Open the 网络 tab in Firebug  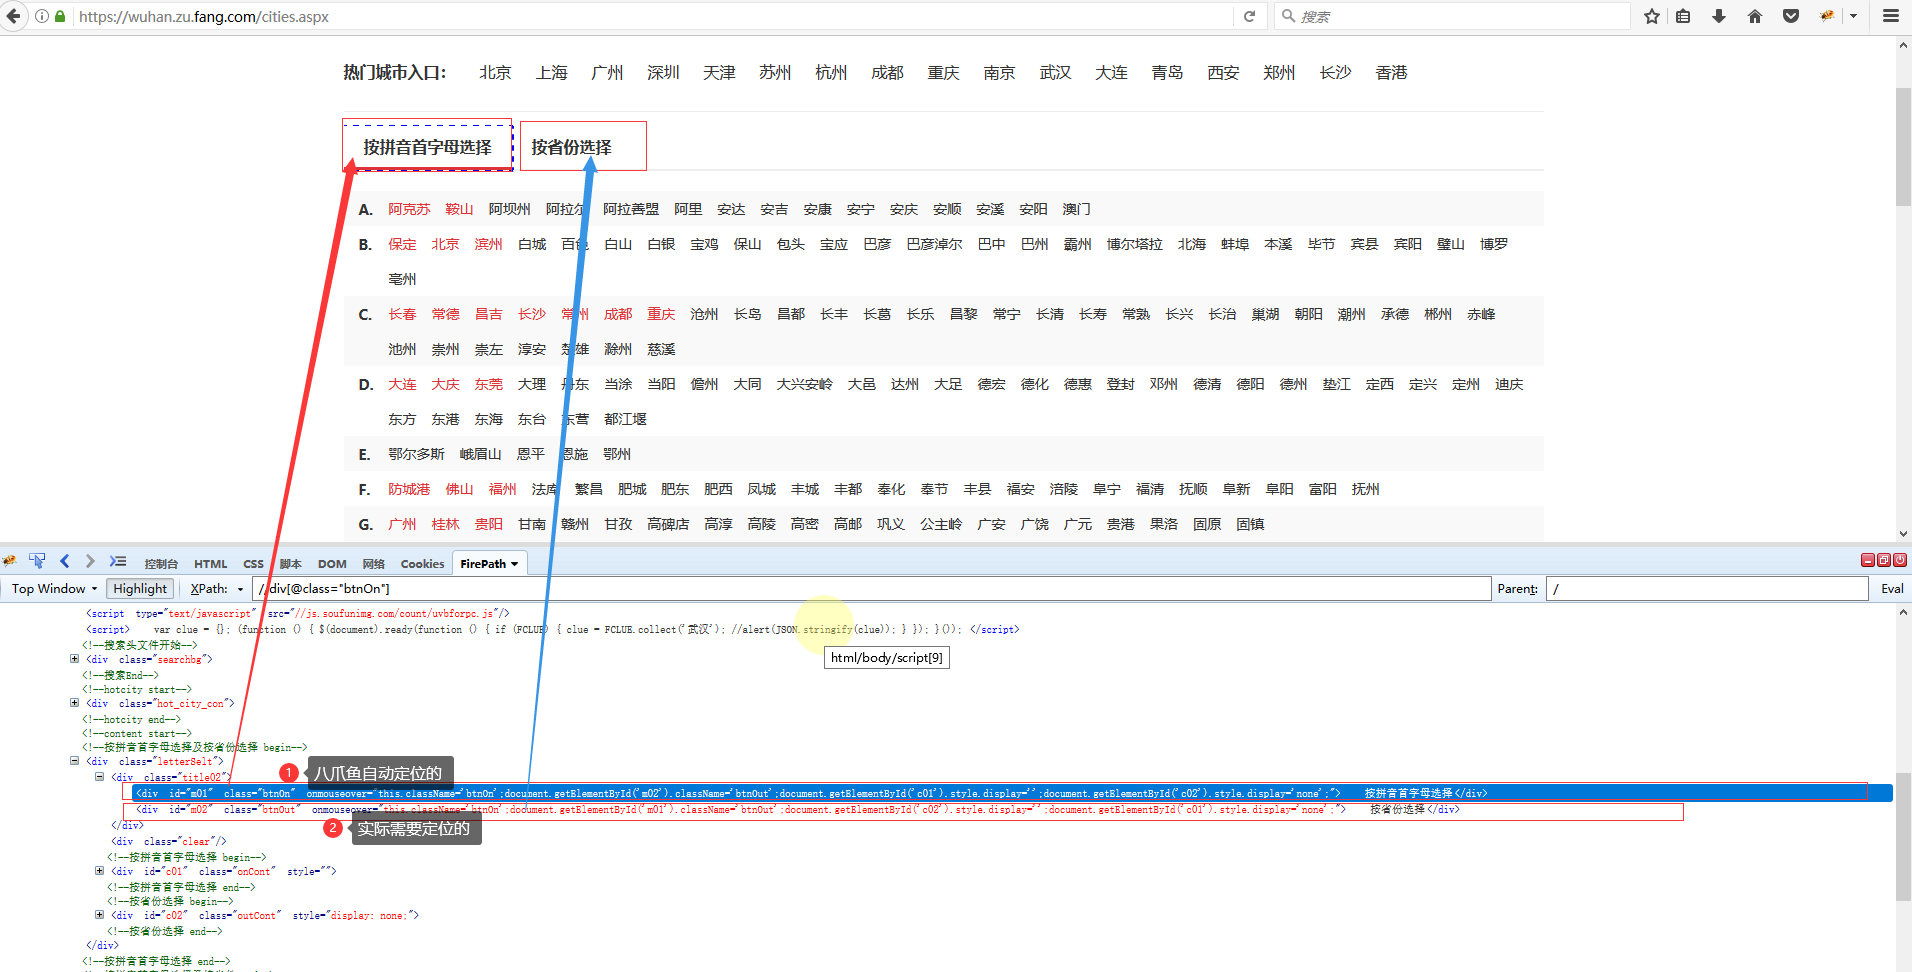(374, 564)
